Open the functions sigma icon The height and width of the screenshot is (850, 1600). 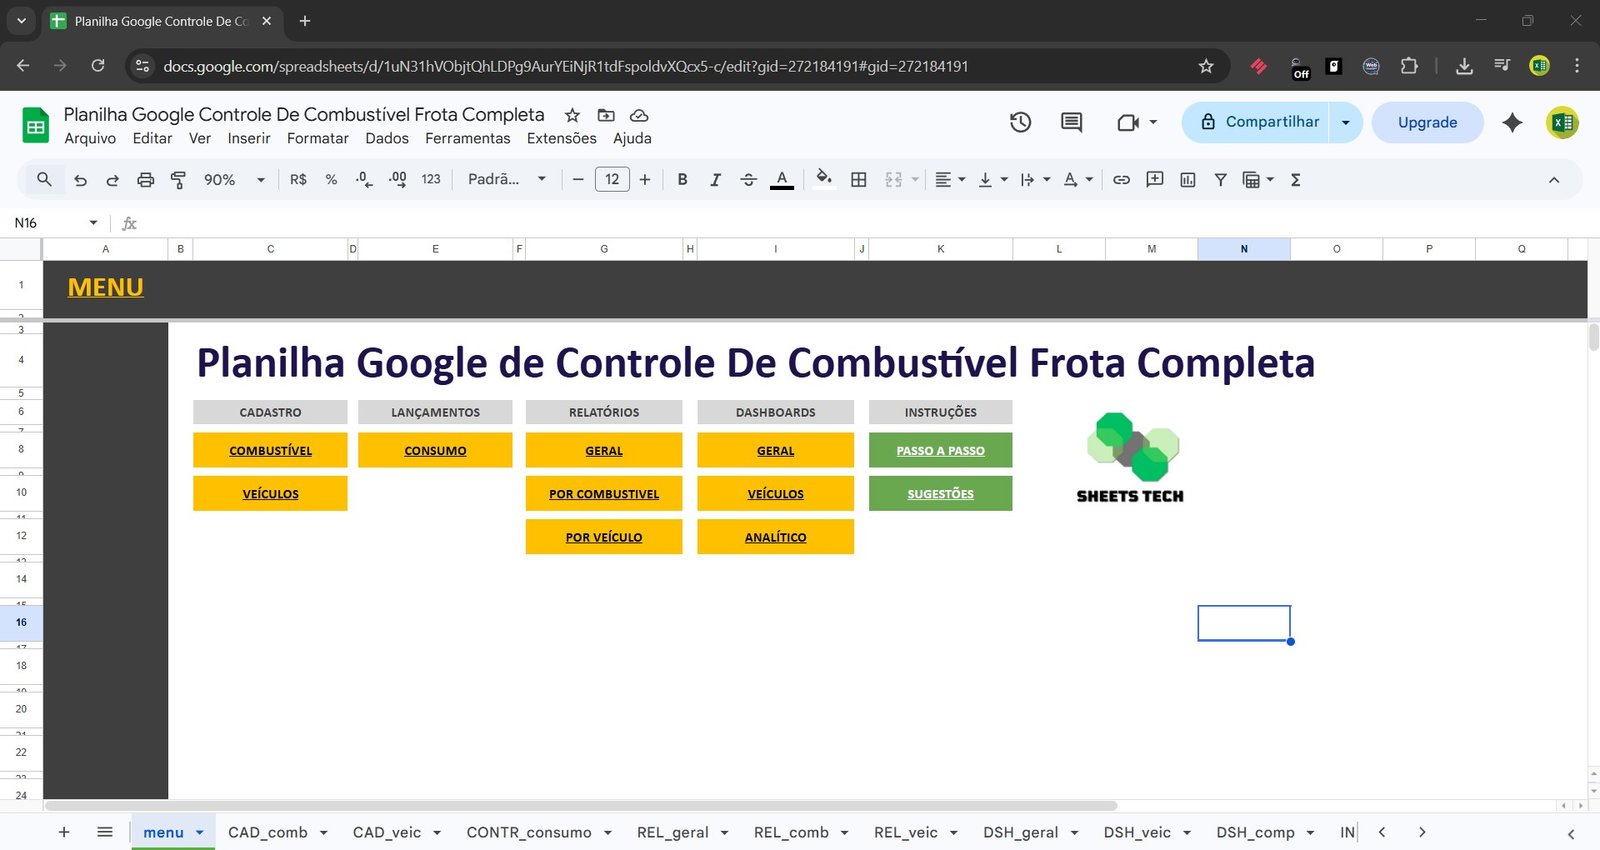tap(1295, 180)
